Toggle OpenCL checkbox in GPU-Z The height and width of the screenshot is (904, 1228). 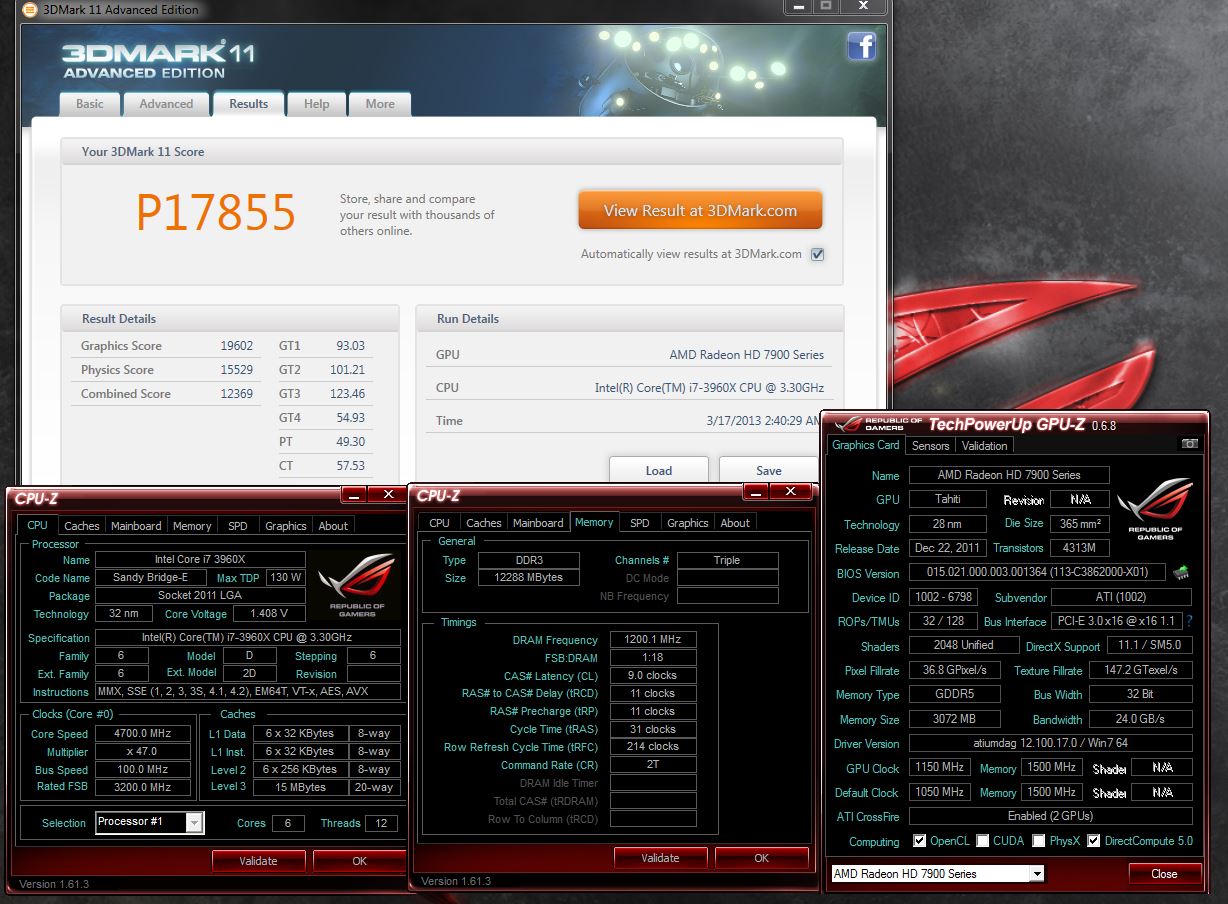(x=919, y=841)
